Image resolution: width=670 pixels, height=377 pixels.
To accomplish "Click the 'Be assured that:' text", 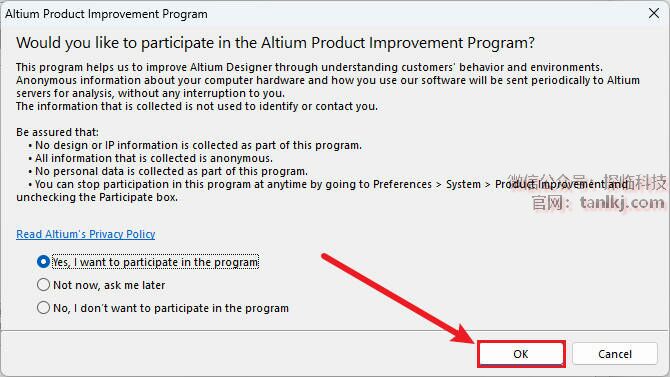I will pyautogui.click(x=57, y=132).
